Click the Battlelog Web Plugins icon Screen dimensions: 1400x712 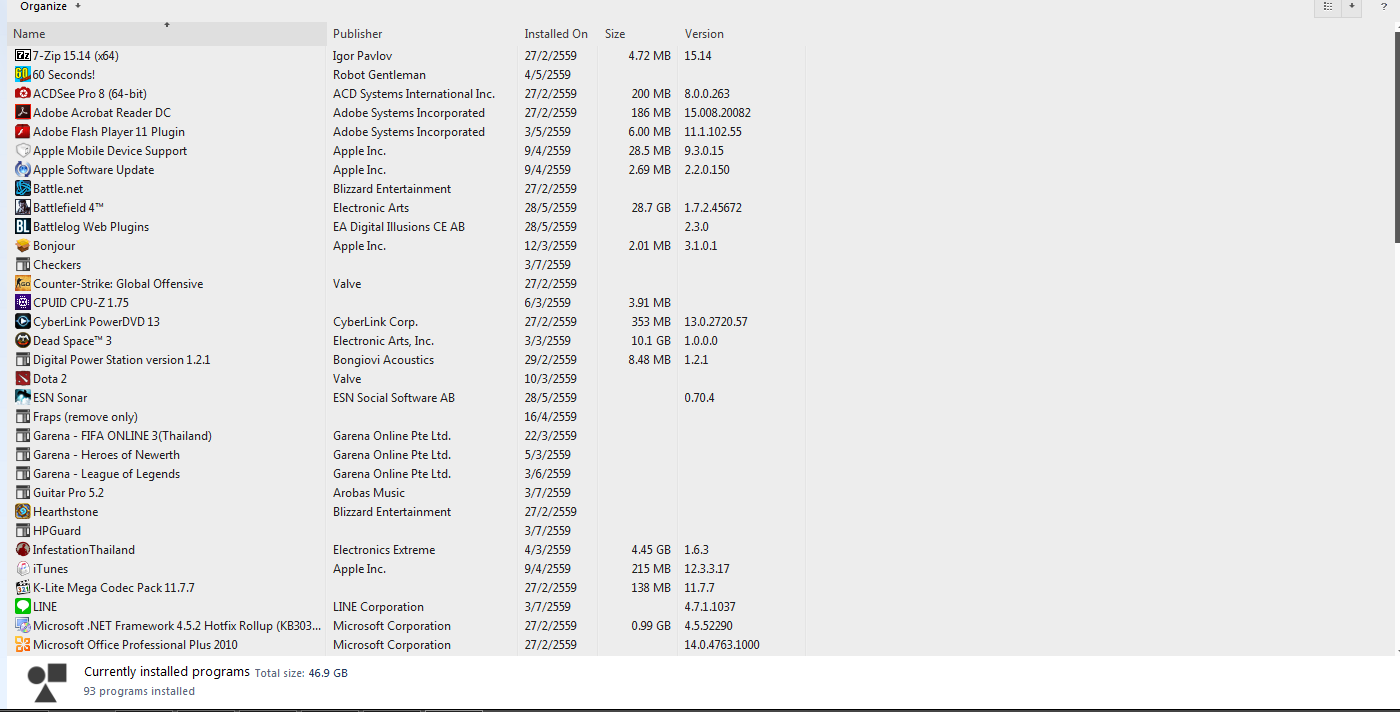(x=23, y=227)
